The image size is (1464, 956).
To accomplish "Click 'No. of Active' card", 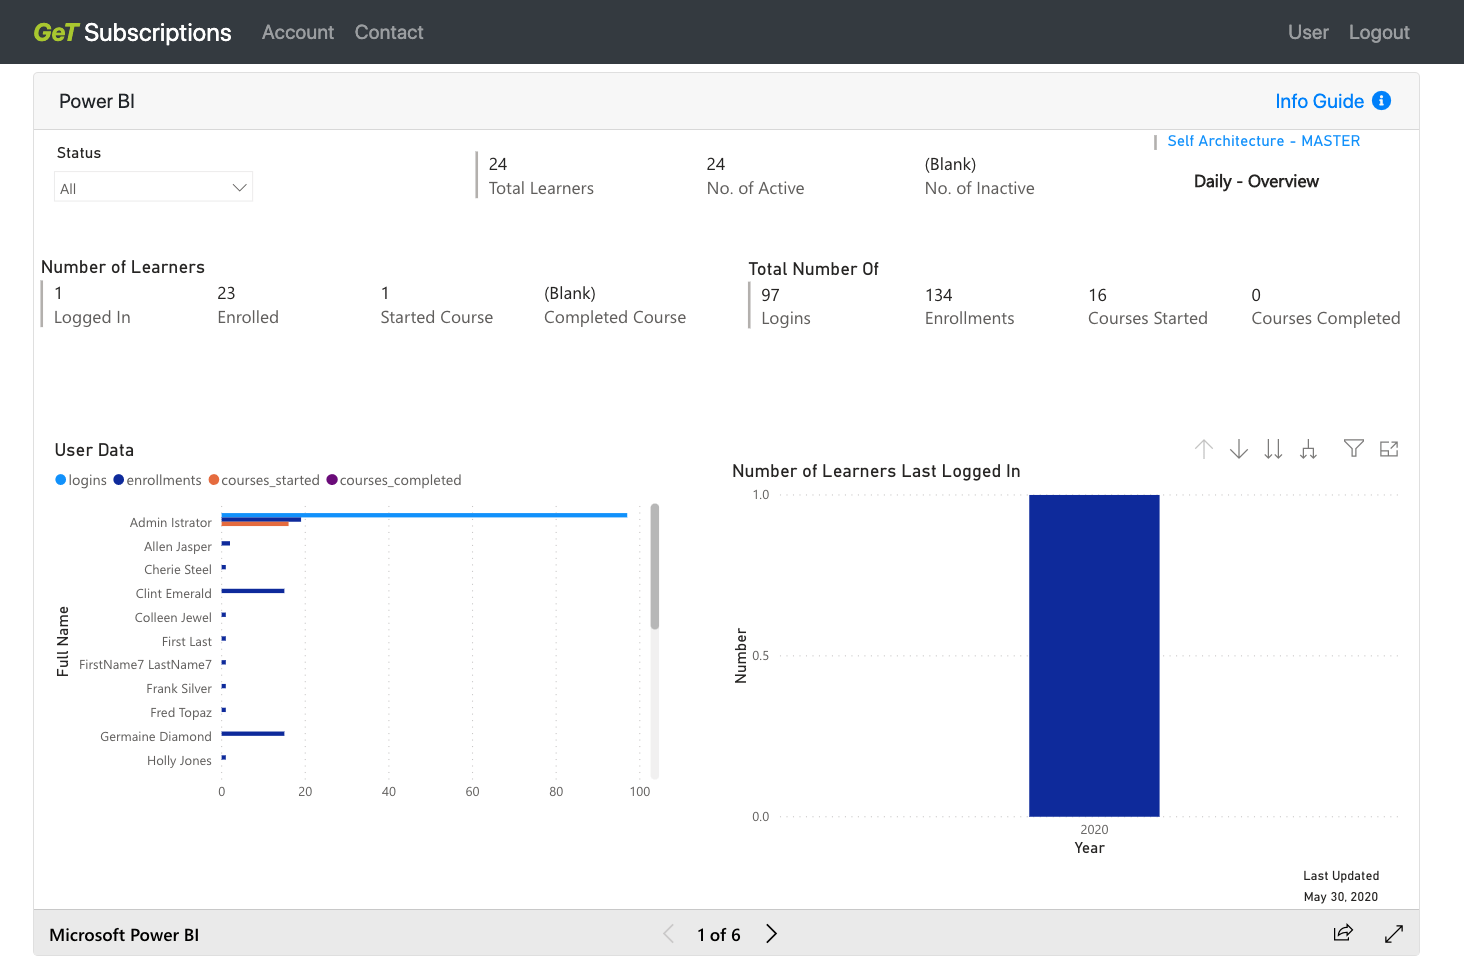I will coord(755,176).
